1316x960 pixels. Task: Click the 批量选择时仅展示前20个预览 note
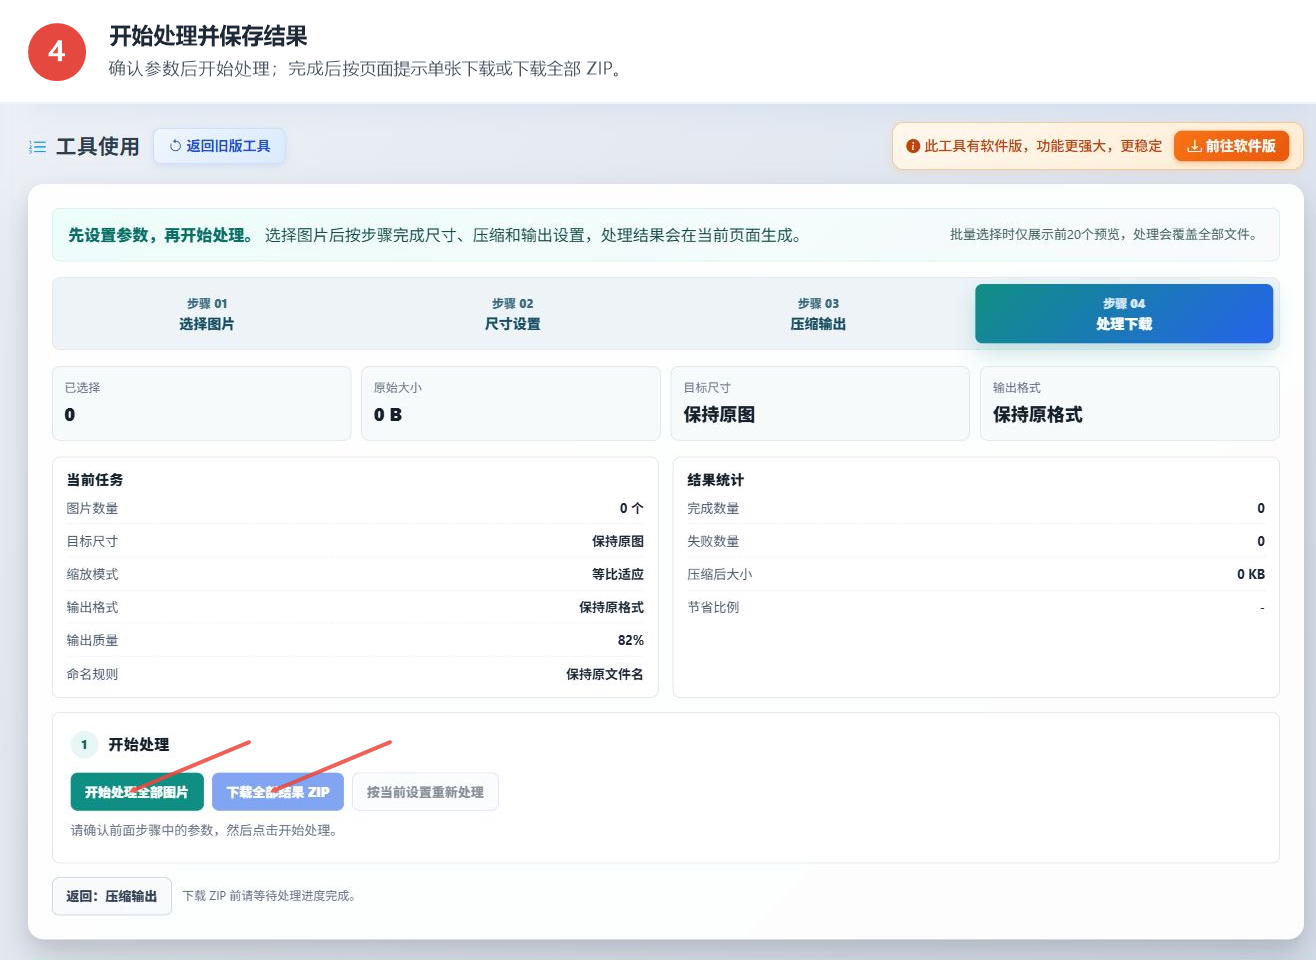(1104, 234)
